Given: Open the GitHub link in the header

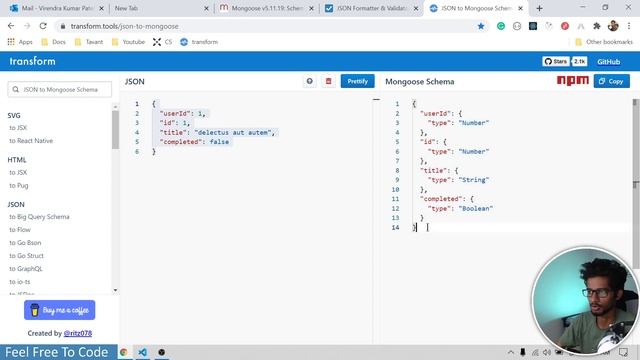Looking at the screenshot, I should [x=609, y=62].
